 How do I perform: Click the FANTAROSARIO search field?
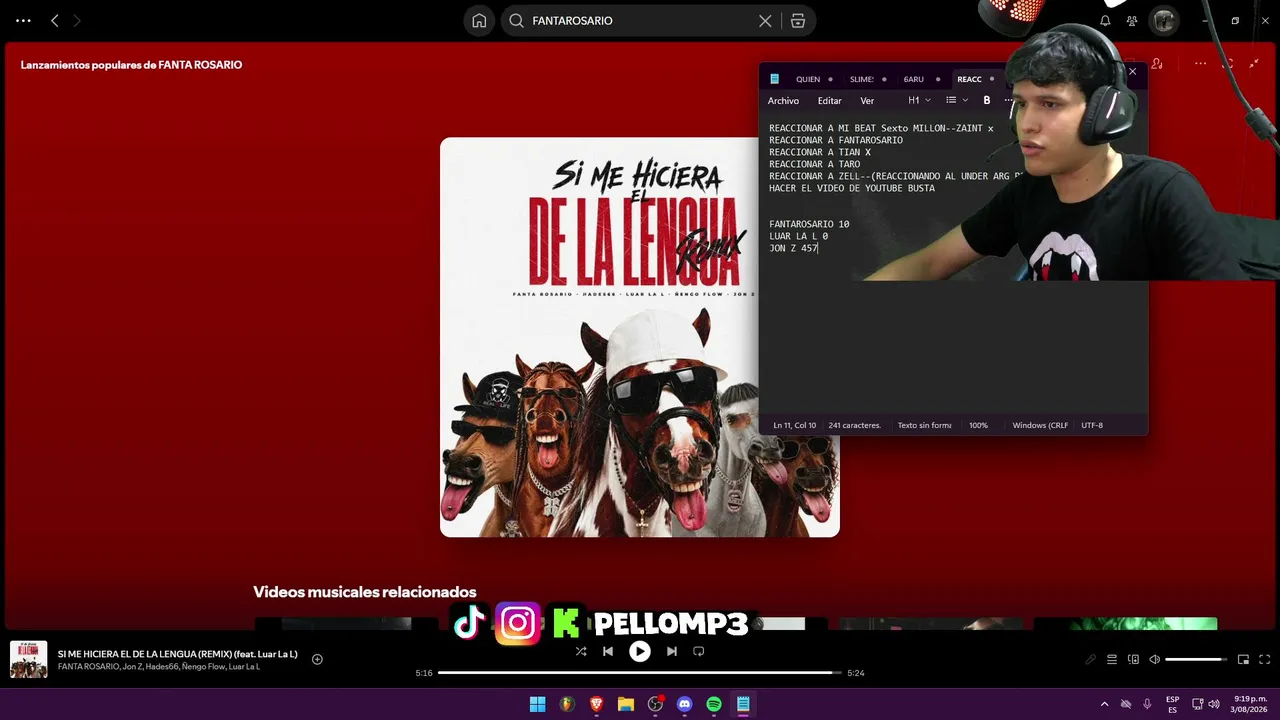[640, 20]
